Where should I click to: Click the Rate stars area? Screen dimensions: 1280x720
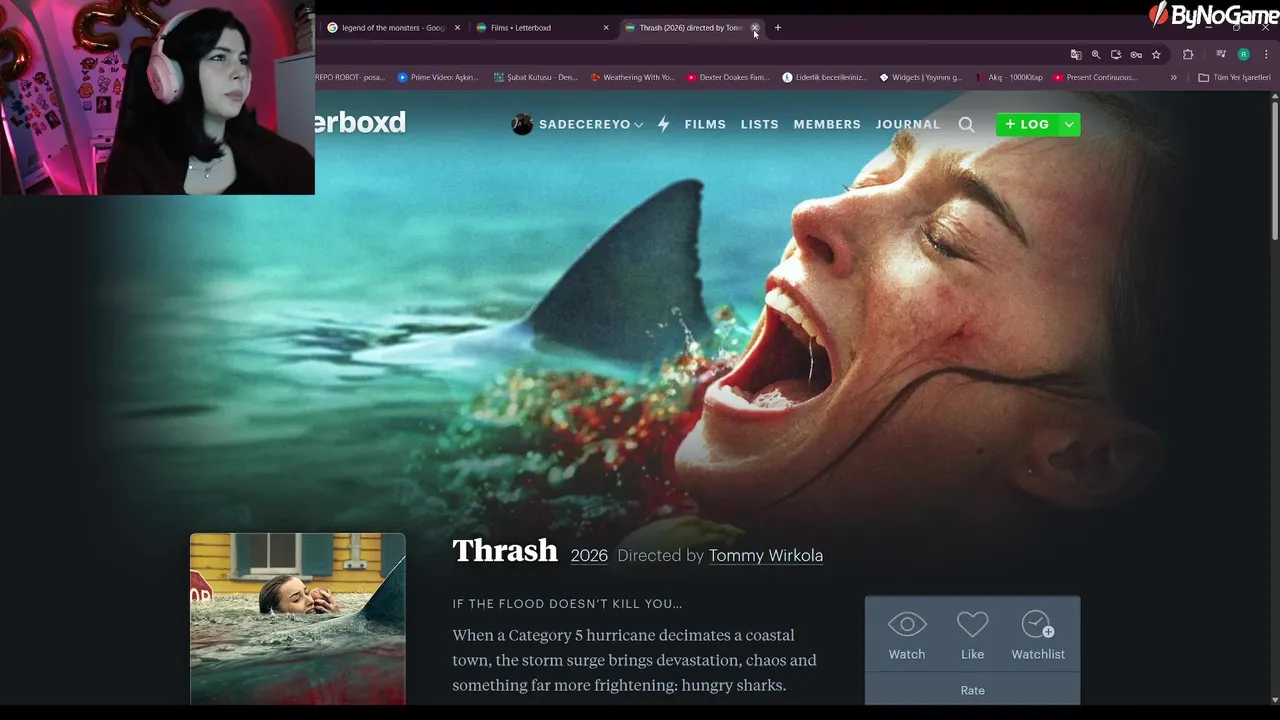click(x=972, y=690)
